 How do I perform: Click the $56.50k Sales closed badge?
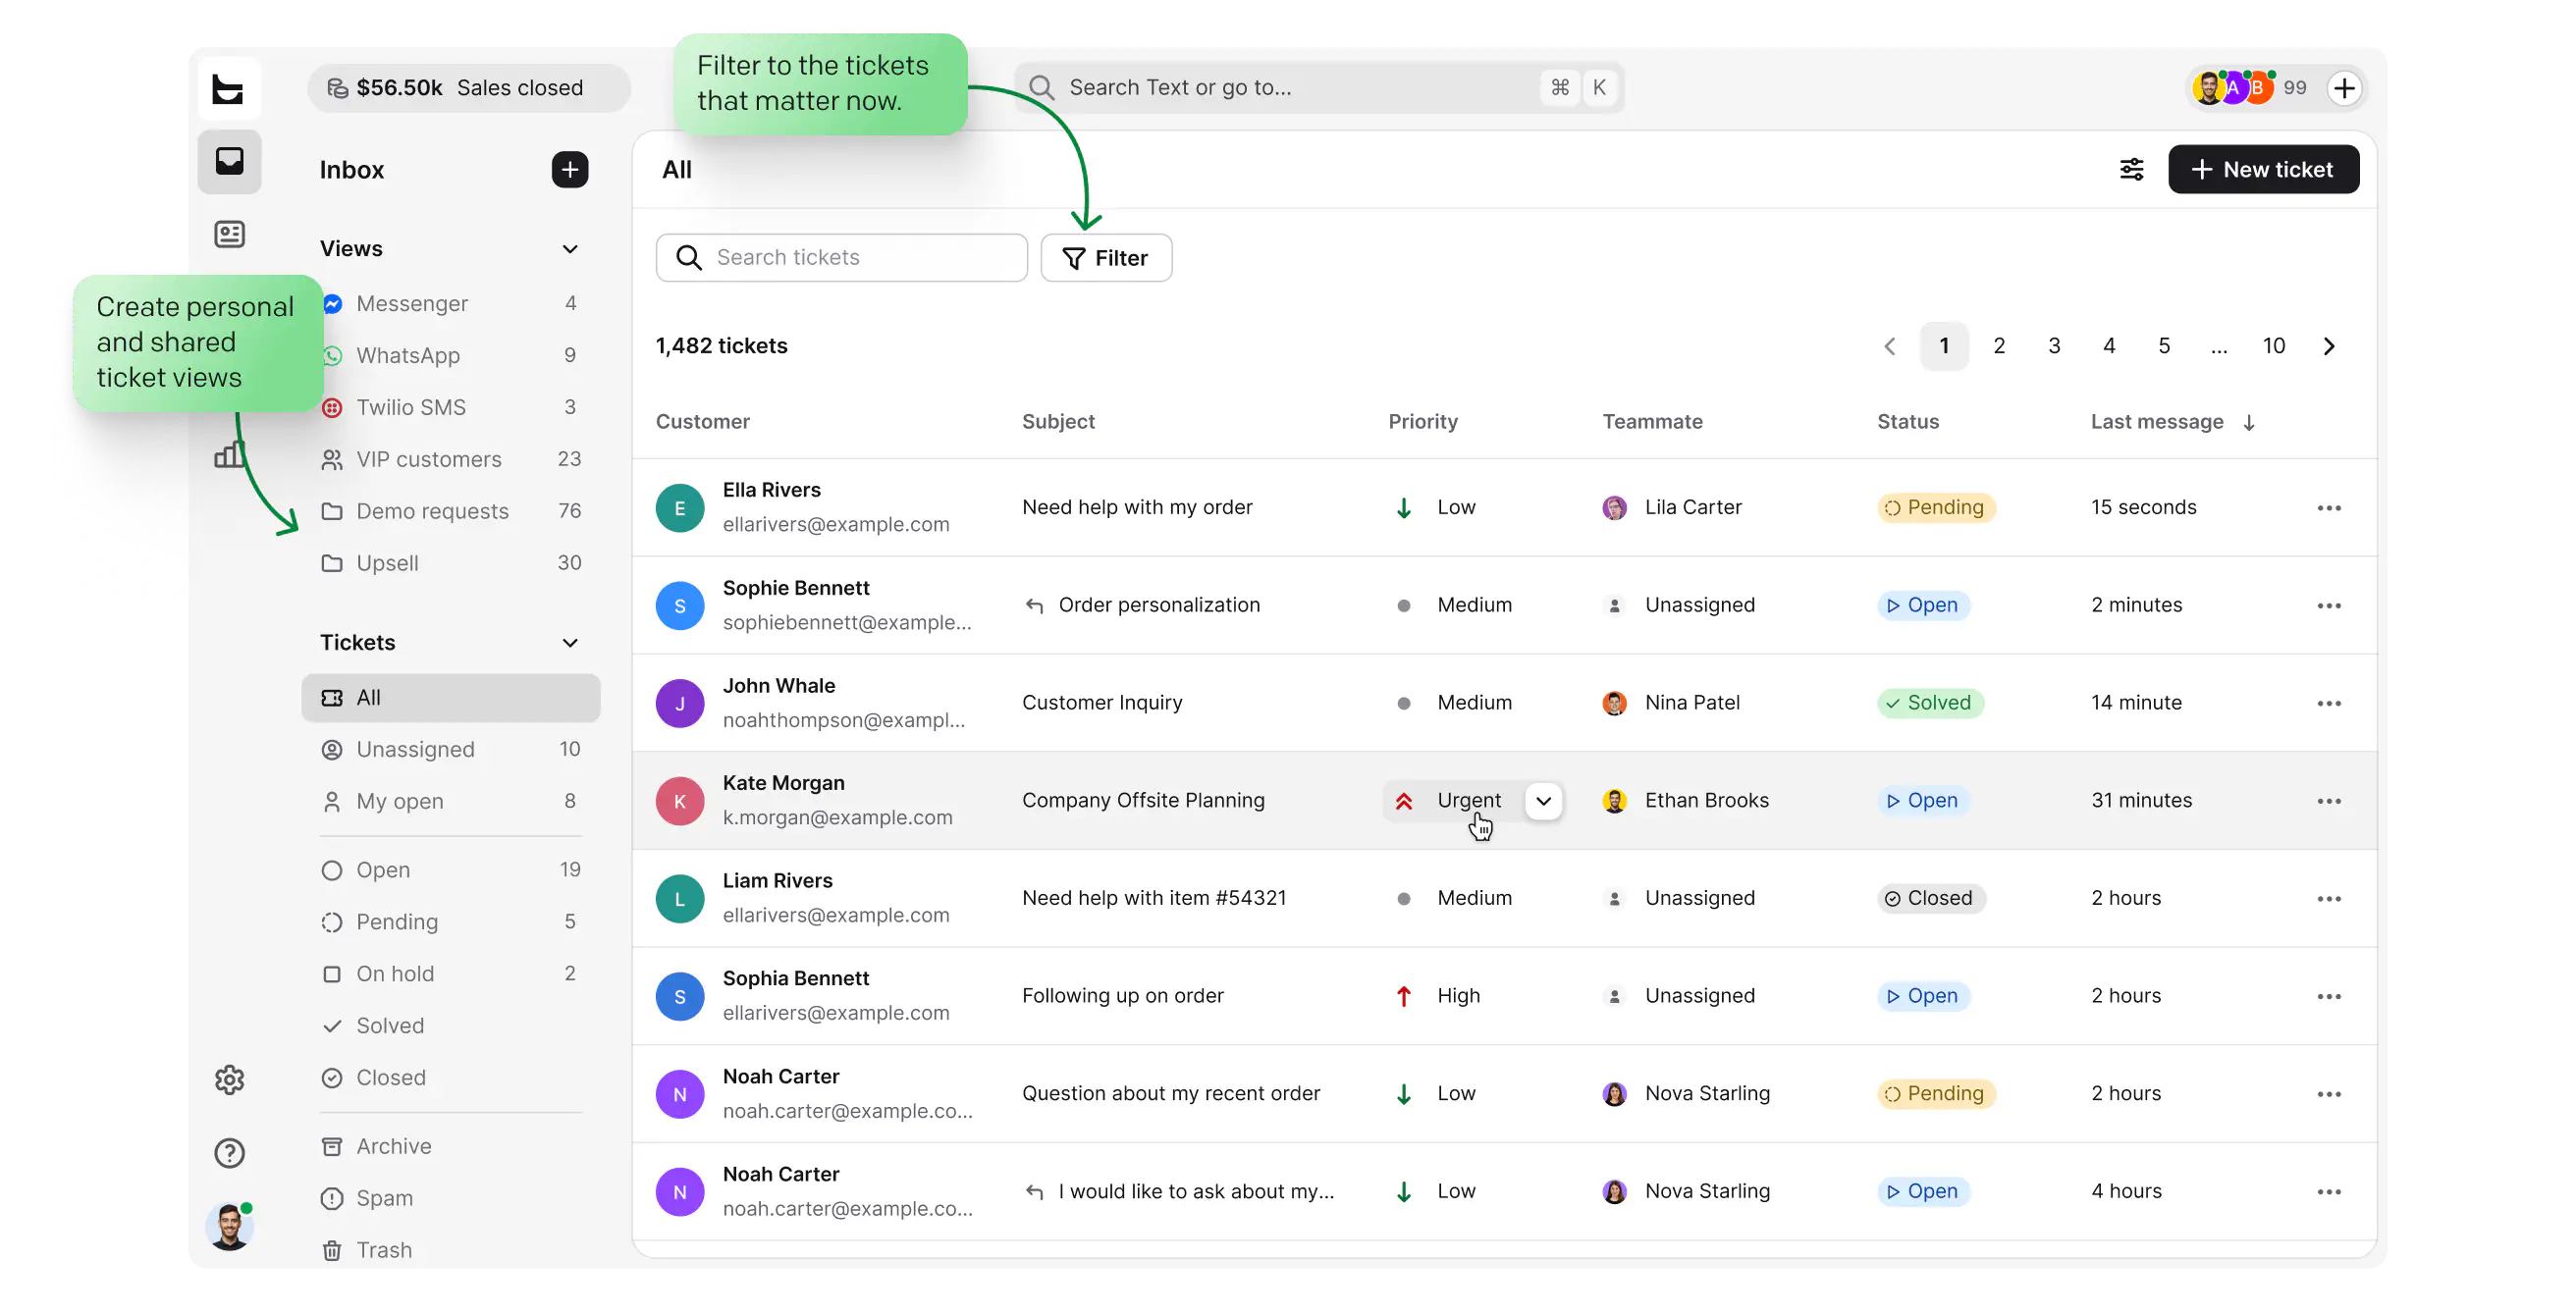pos(469,88)
